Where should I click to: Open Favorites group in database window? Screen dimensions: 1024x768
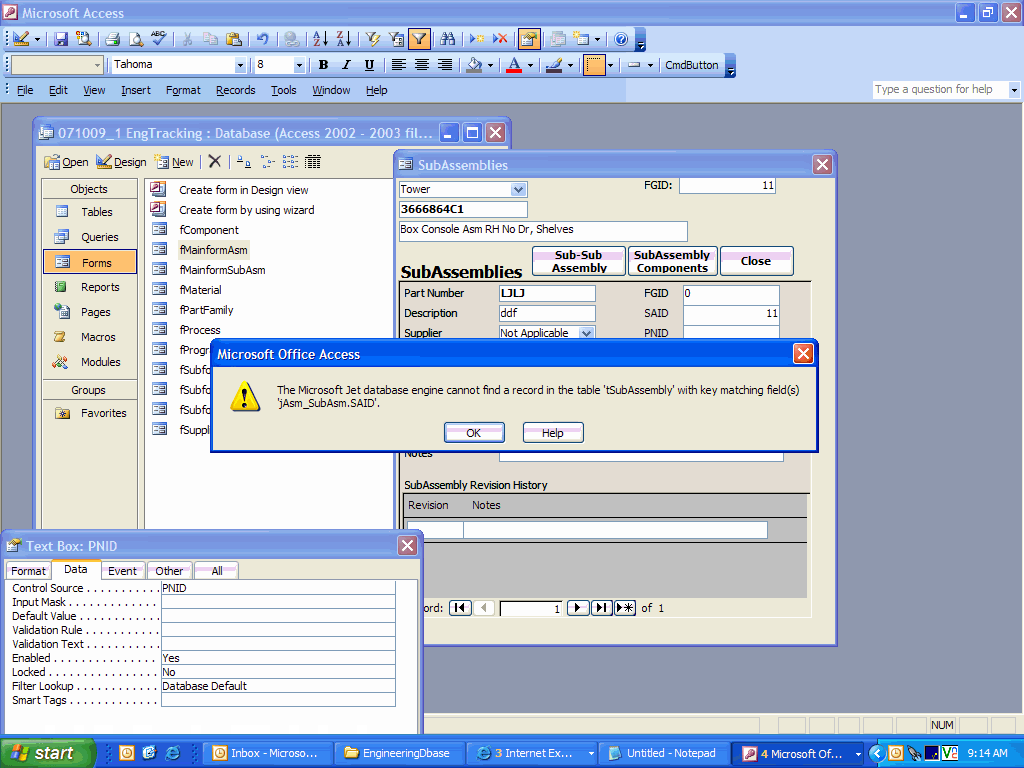click(x=89, y=413)
